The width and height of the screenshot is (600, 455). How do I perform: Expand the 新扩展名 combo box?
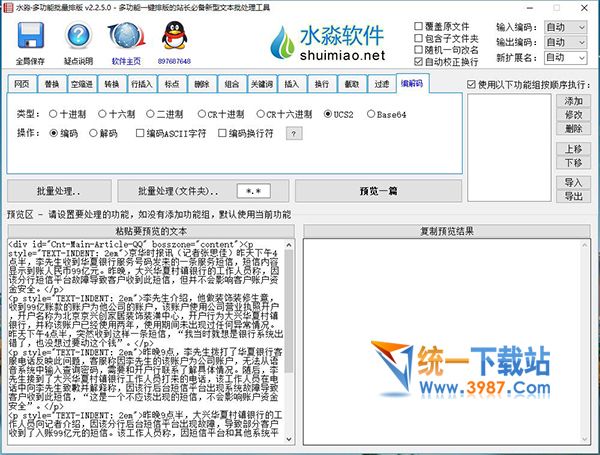pos(565,57)
